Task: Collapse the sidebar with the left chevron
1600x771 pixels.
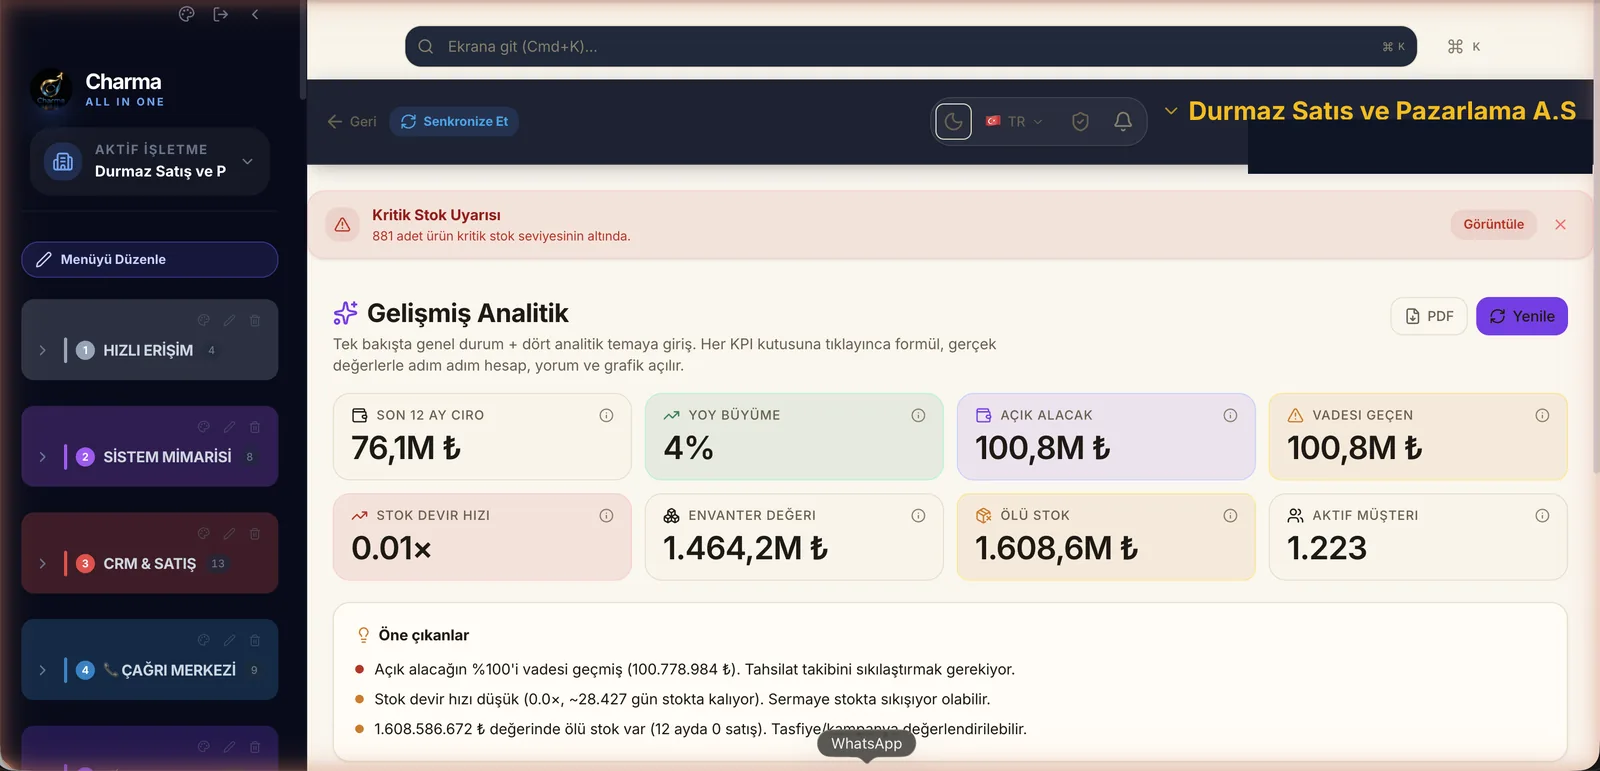Action: tap(255, 14)
